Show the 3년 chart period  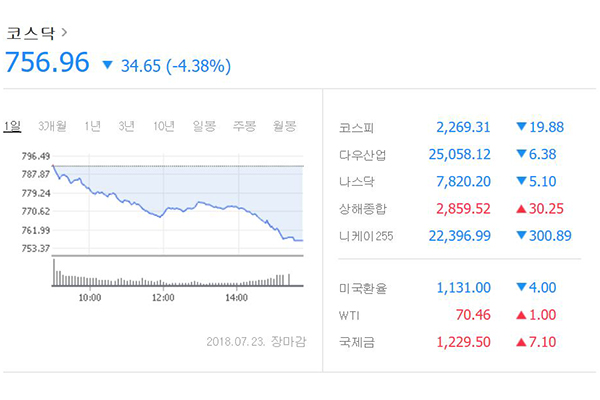(127, 126)
